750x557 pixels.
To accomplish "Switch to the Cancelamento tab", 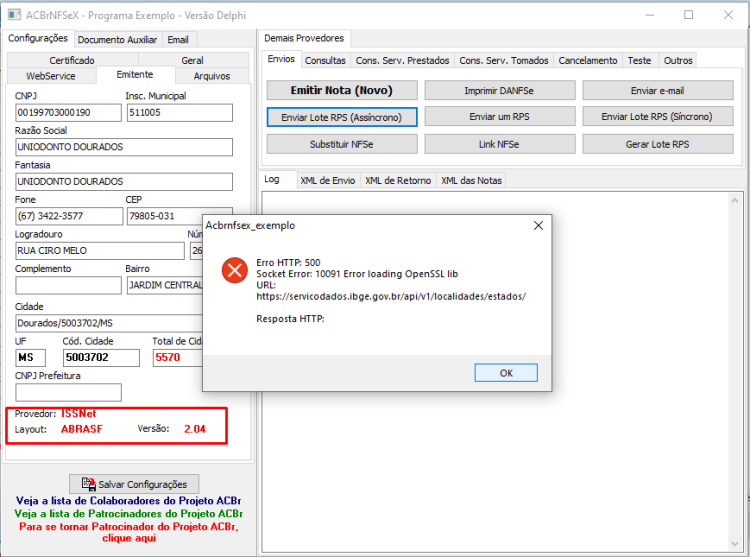I will coord(588,61).
